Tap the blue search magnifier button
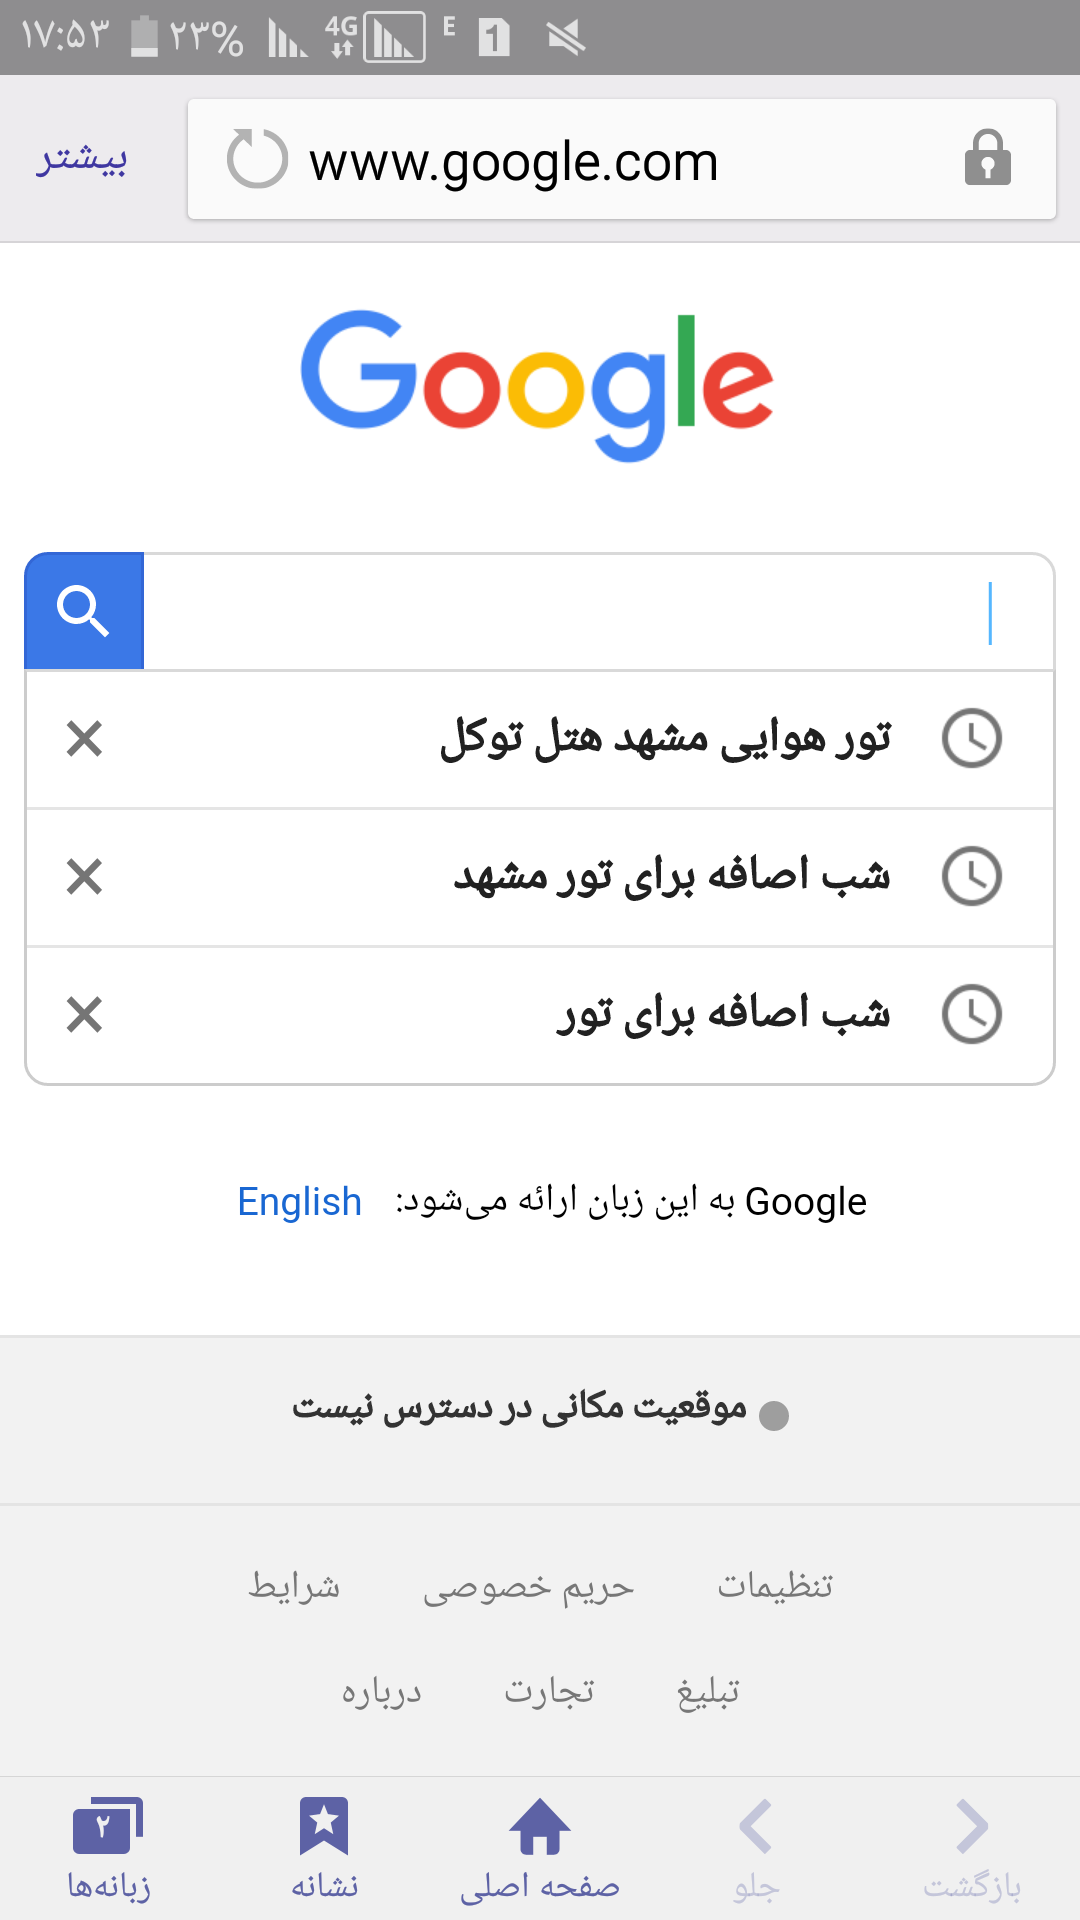Viewport: 1080px width, 1920px height. [x=84, y=611]
